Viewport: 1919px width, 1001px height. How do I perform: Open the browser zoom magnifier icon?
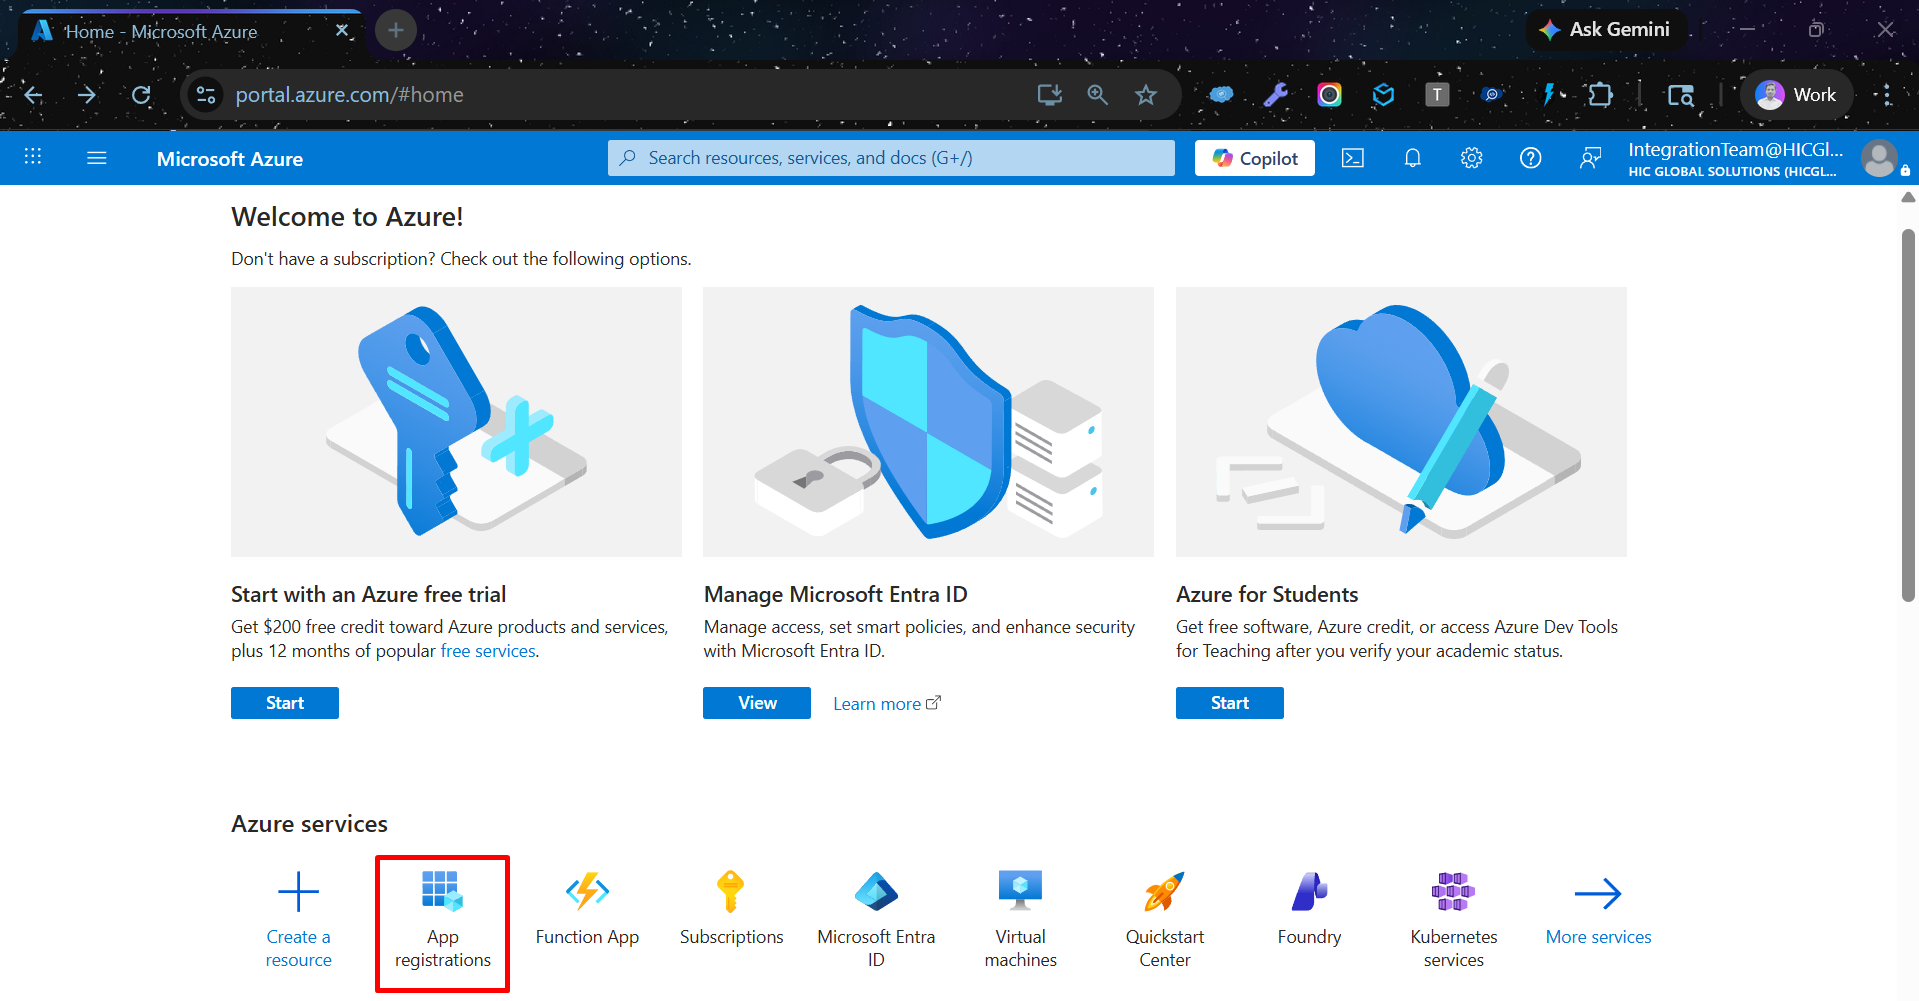(x=1097, y=95)
